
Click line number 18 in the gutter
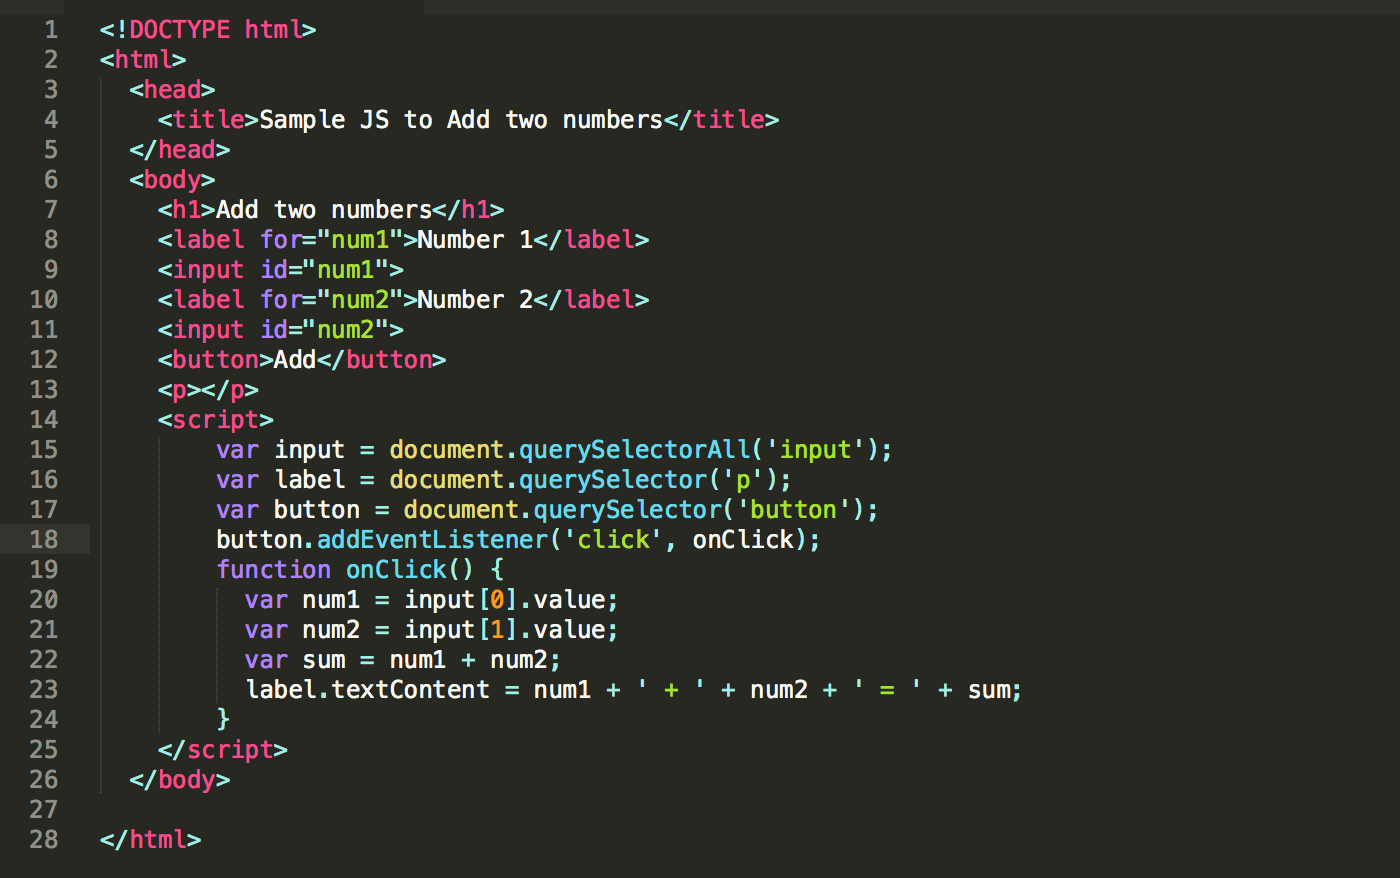coord(44,539)
